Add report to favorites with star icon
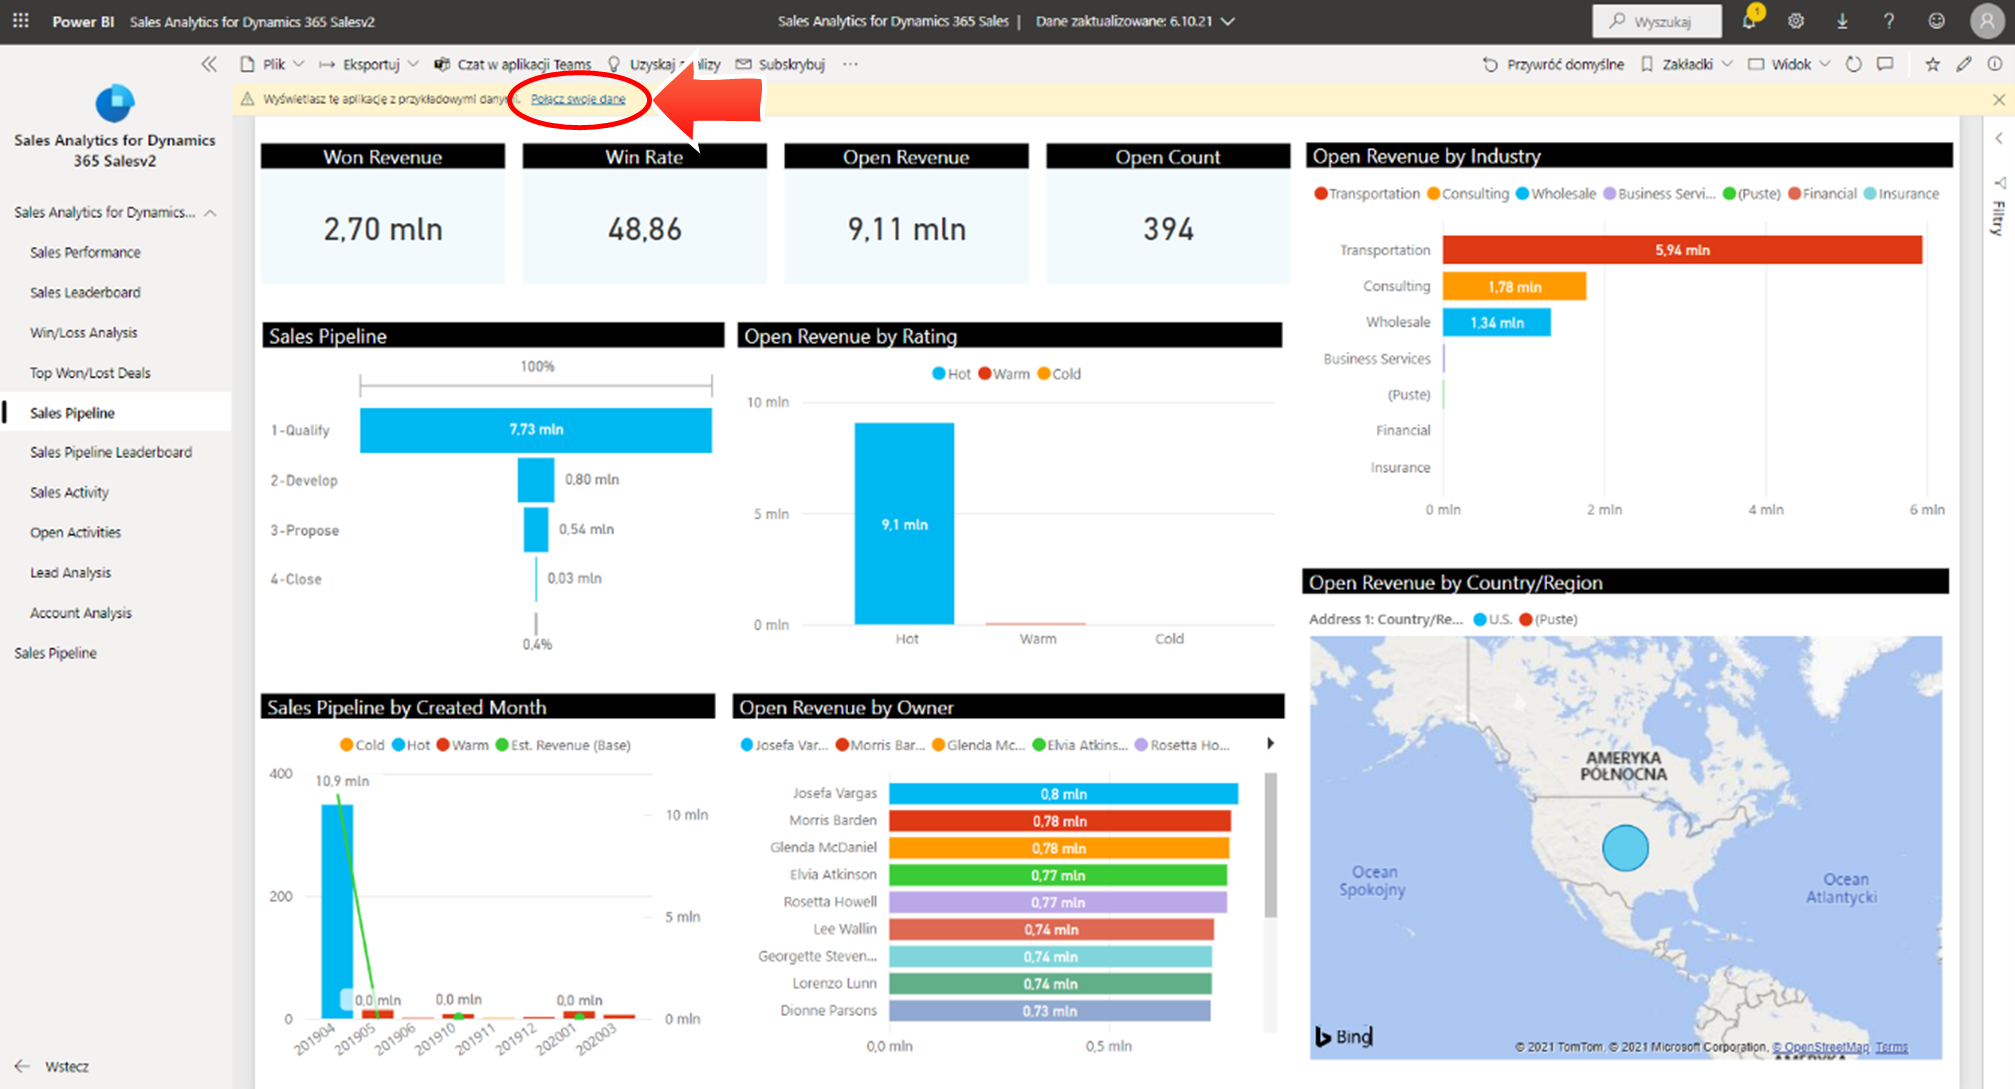 (1932, 64)
